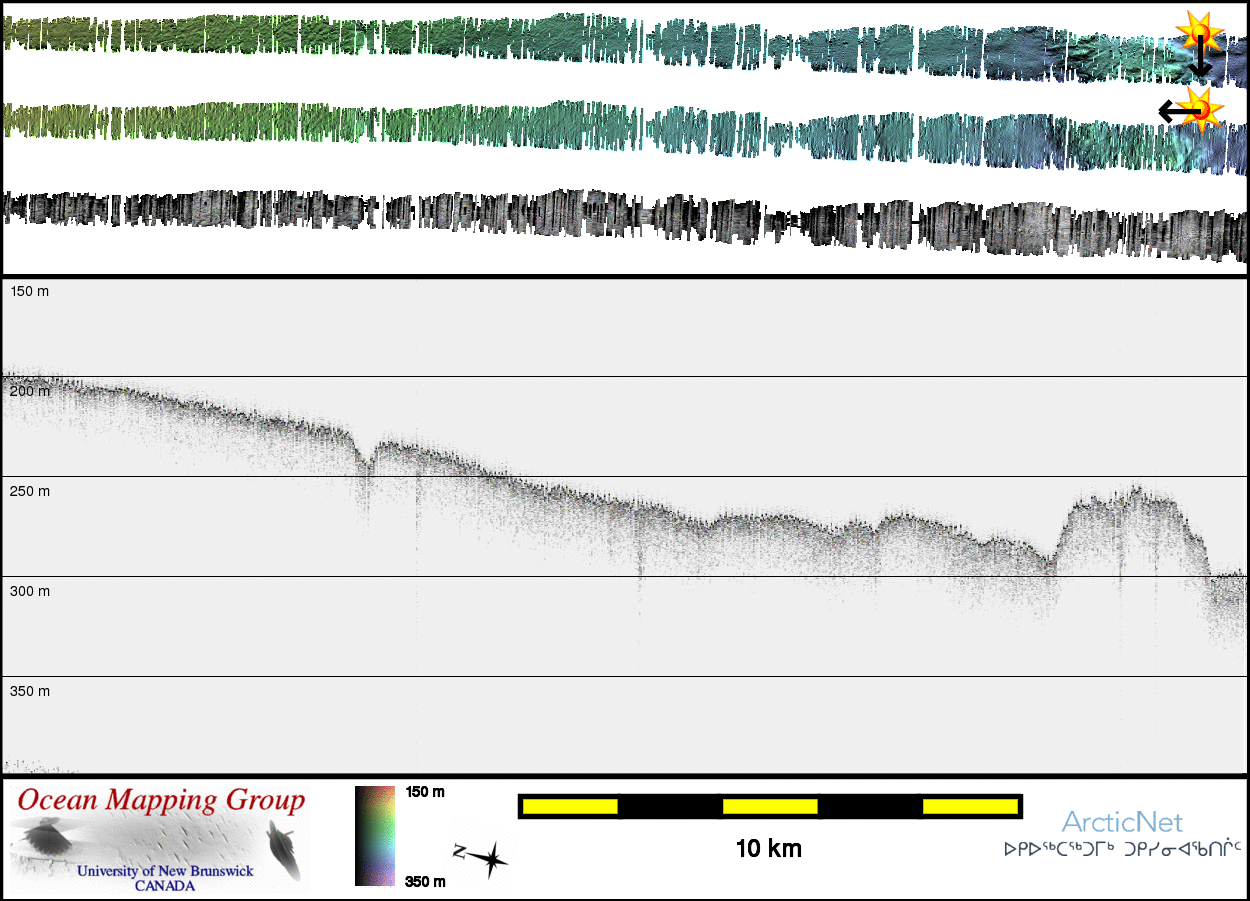Click the Ocean Mapping Group title
This screenshot has width=1250, height=901.
coord(161,800)
